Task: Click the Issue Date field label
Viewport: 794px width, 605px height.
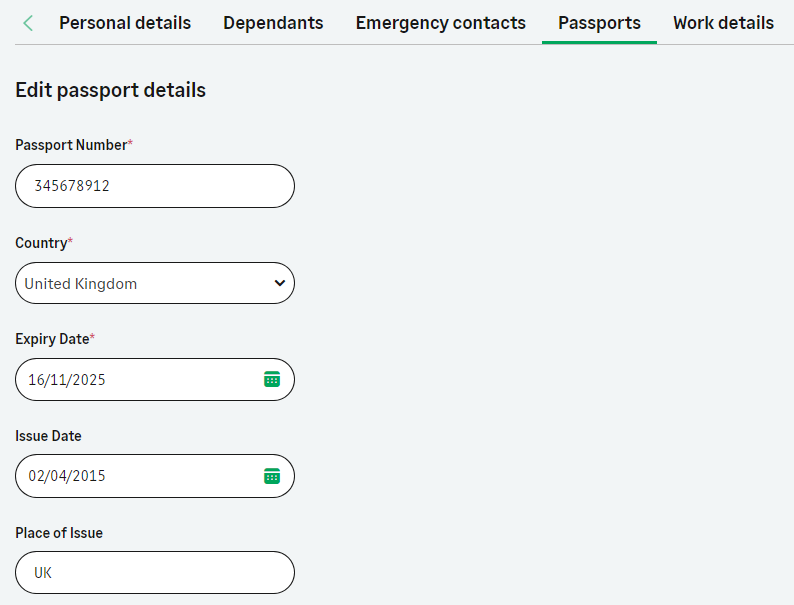Action: (x=48, y=436)
